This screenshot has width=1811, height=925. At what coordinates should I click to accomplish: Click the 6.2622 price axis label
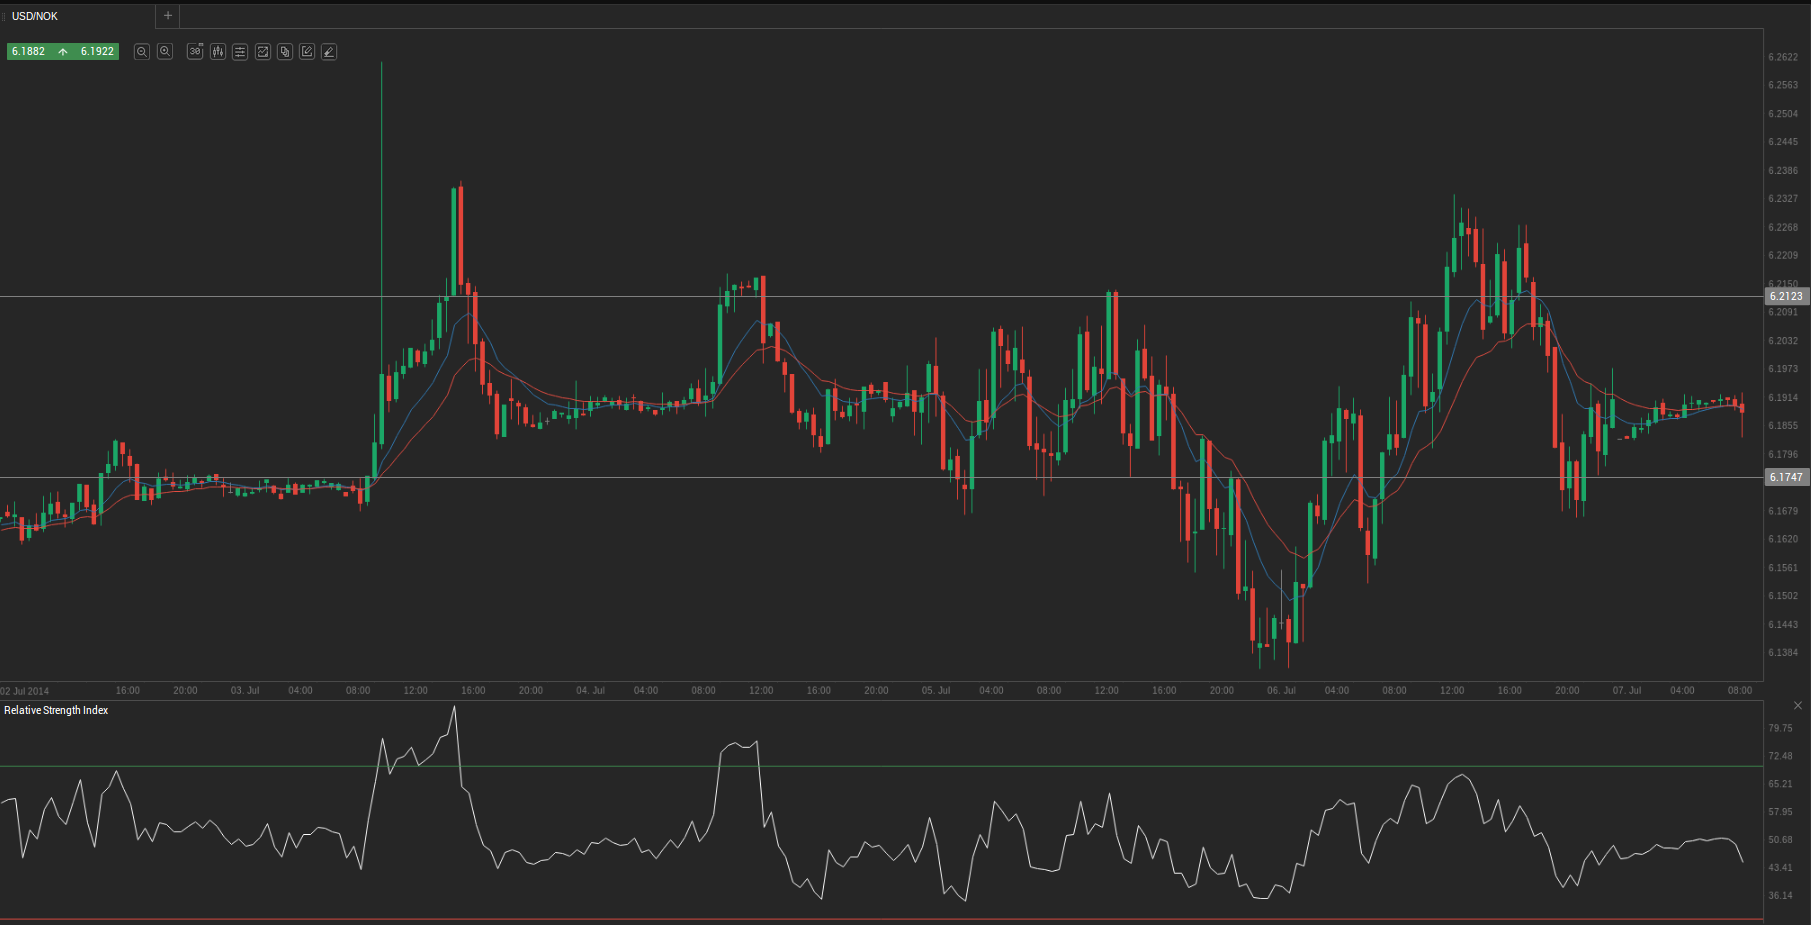tap(1783, 57)
